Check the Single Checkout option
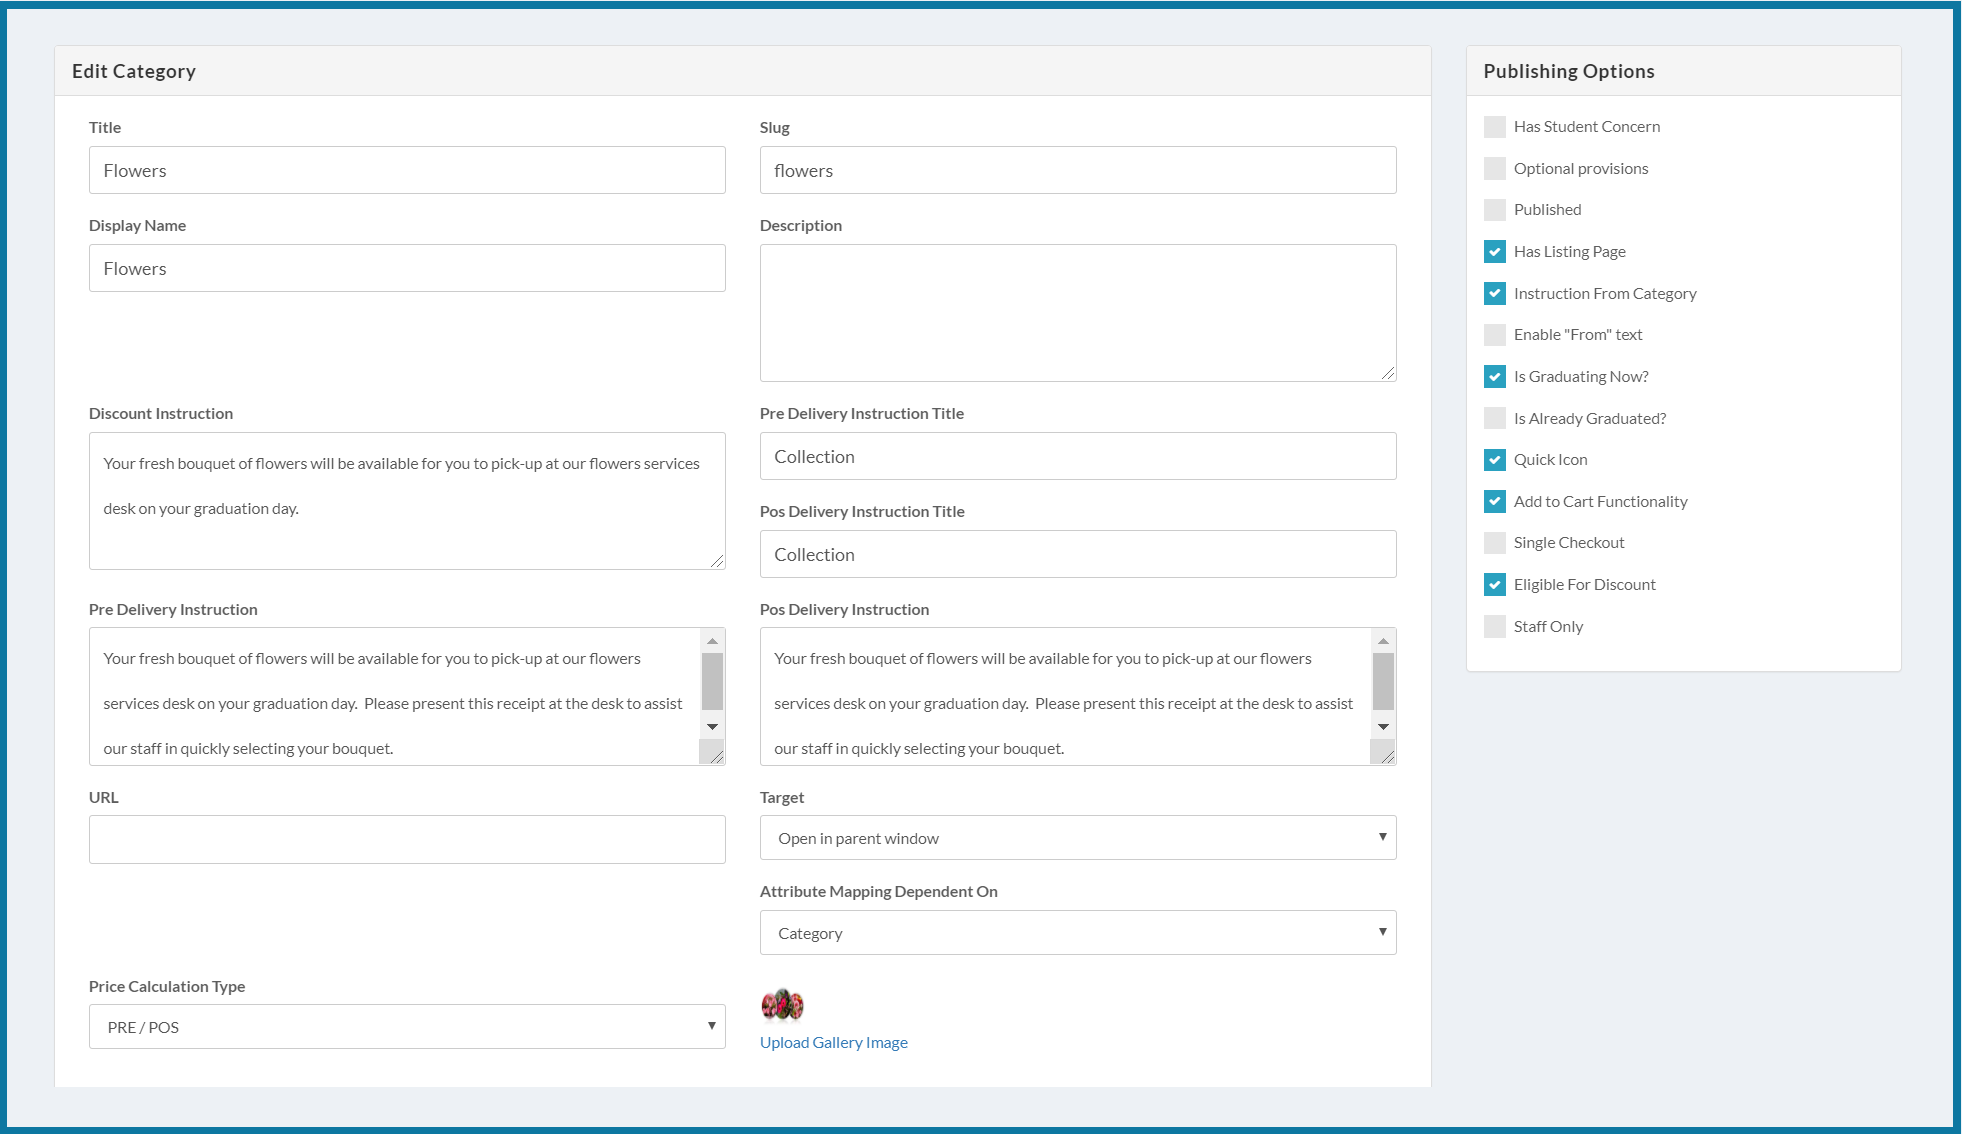The height and width of the screenshot is (1134, 1962). click(1495, 543)
